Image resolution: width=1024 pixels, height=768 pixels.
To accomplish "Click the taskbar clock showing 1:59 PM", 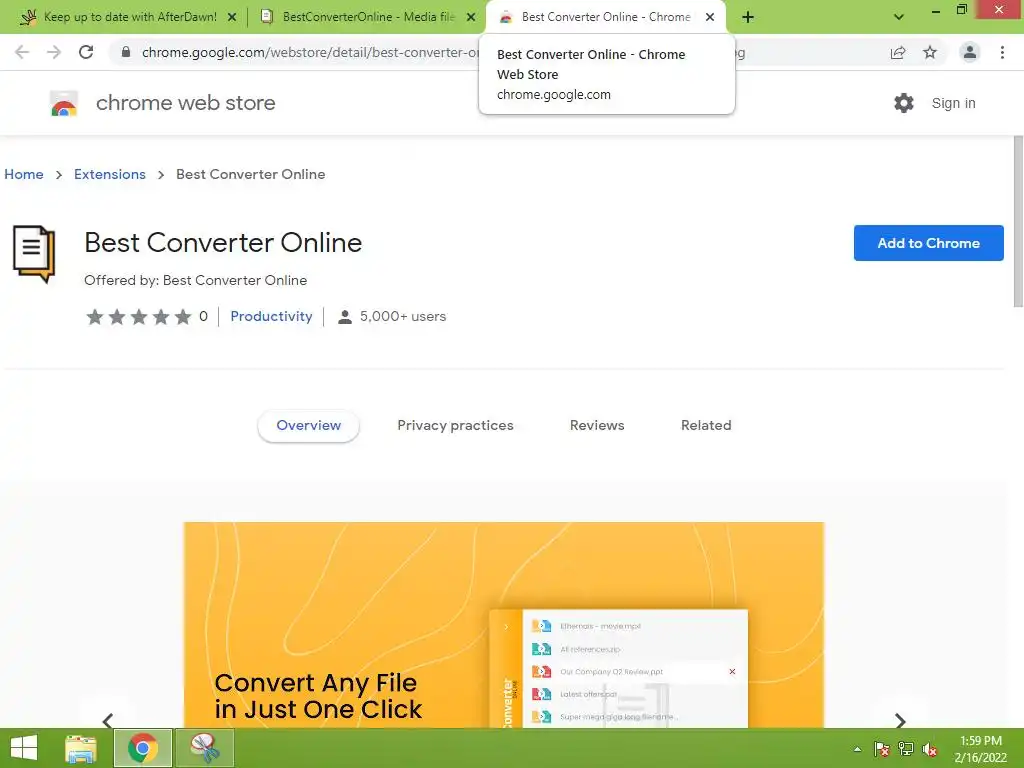I will coord(980,749).
